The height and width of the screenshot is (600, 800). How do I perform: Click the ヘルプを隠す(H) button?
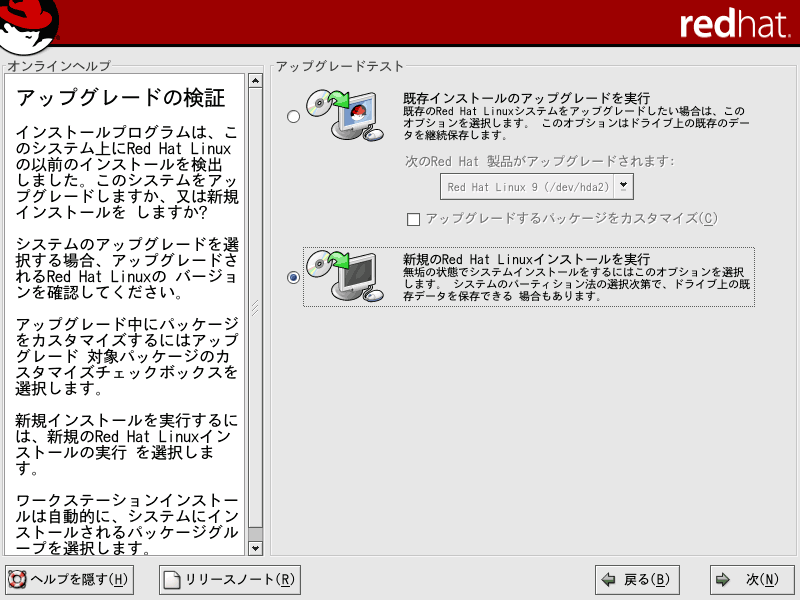pyautogui.click(x=69, y=580)
